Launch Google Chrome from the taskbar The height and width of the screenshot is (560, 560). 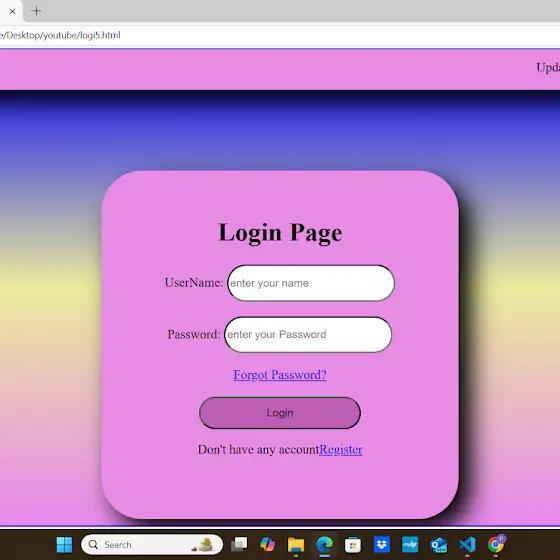click(496, 544)
